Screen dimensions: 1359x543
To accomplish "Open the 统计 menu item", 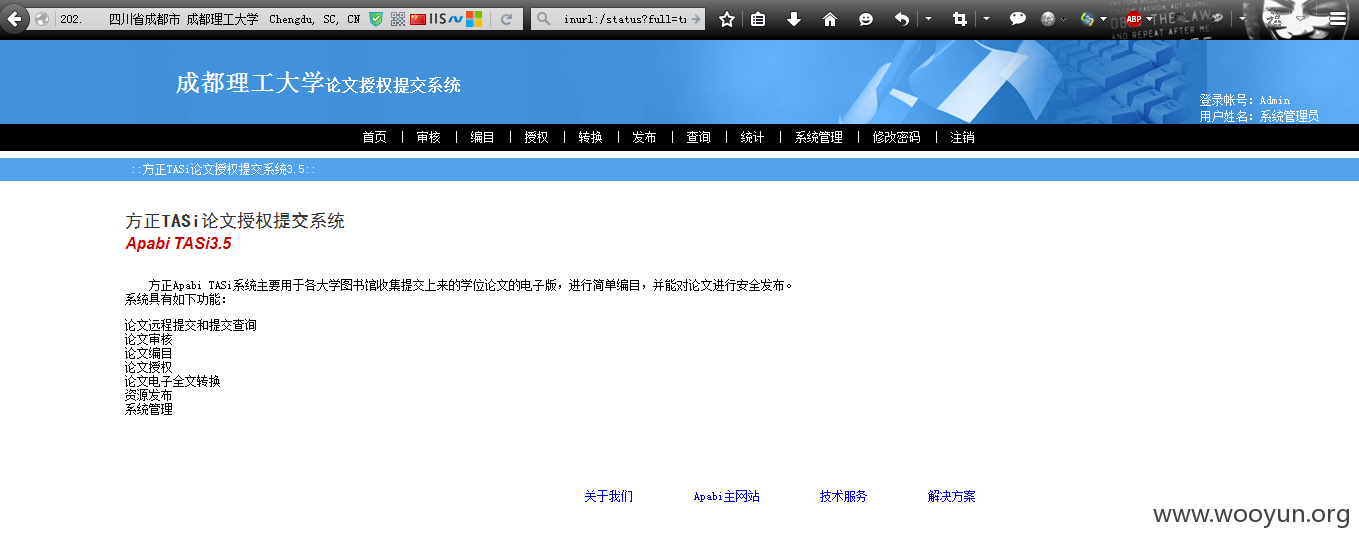I will pyautogui.click(x=753, y=137).
